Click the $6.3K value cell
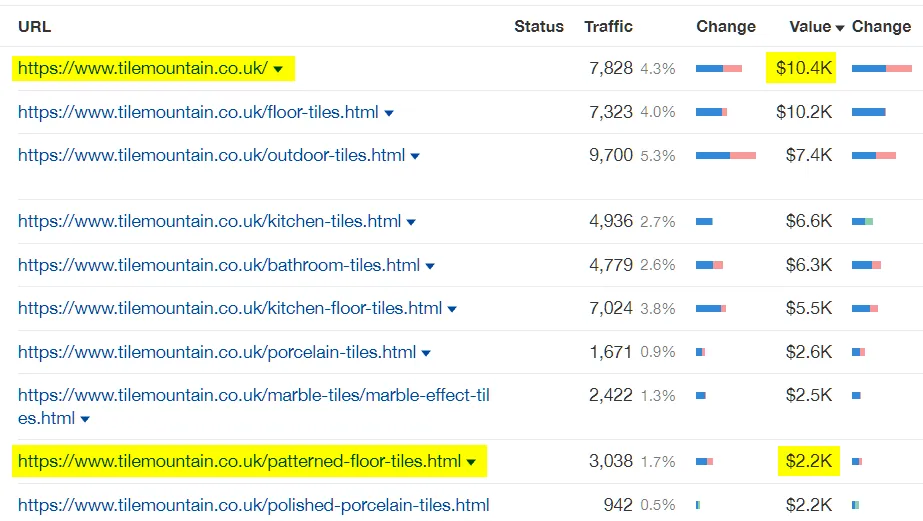This screenshot has width=923, height=521. coord(809,265)
